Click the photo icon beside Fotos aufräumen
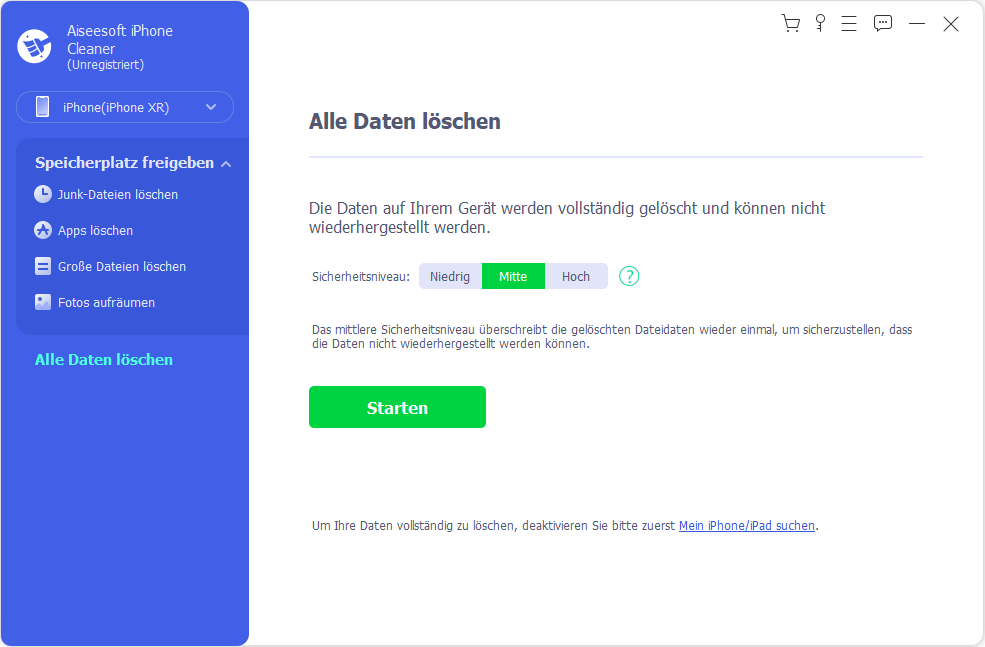 pyautogui.click(x=43, y=302)
